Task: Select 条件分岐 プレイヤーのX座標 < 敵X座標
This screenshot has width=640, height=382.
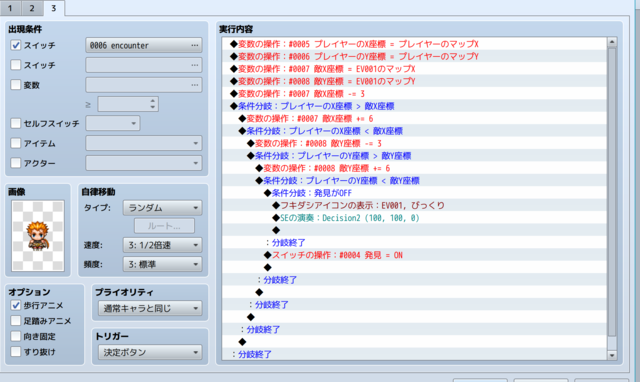Action: pos(415,131)
